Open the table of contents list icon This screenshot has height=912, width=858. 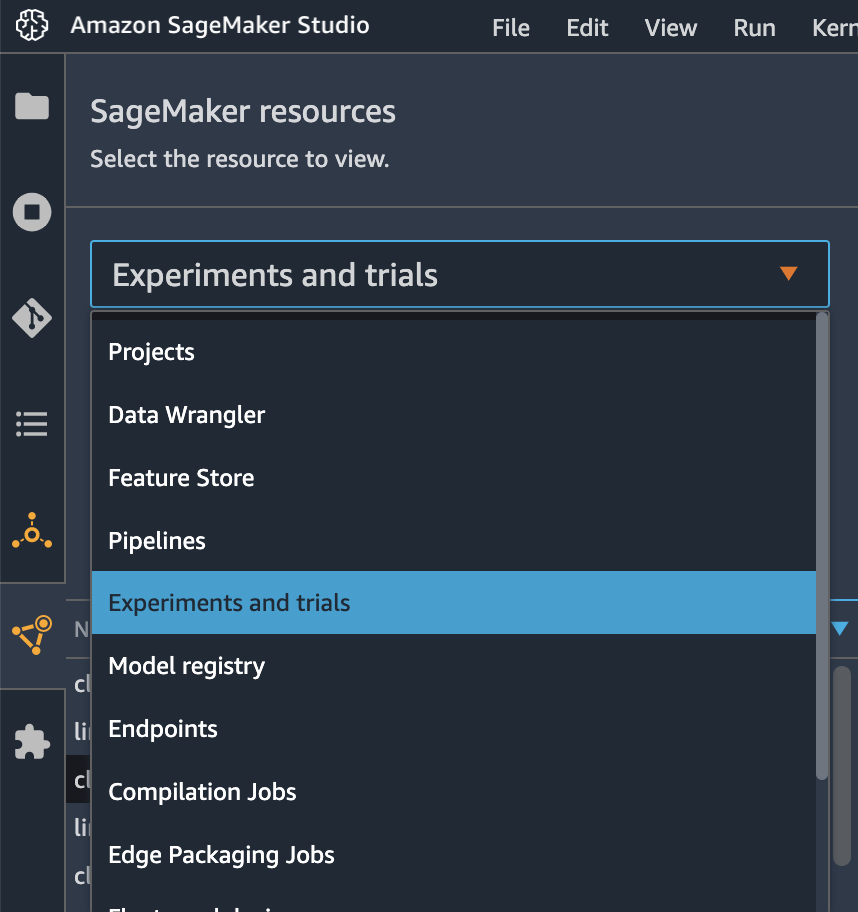coord(32,424)
